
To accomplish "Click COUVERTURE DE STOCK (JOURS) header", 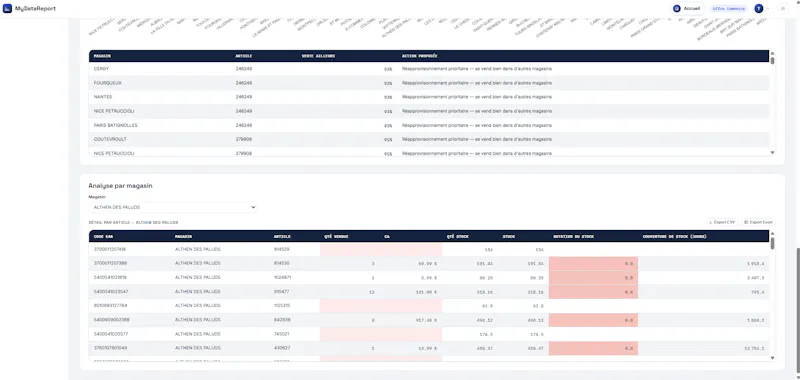I will click(x=674, y=236).
